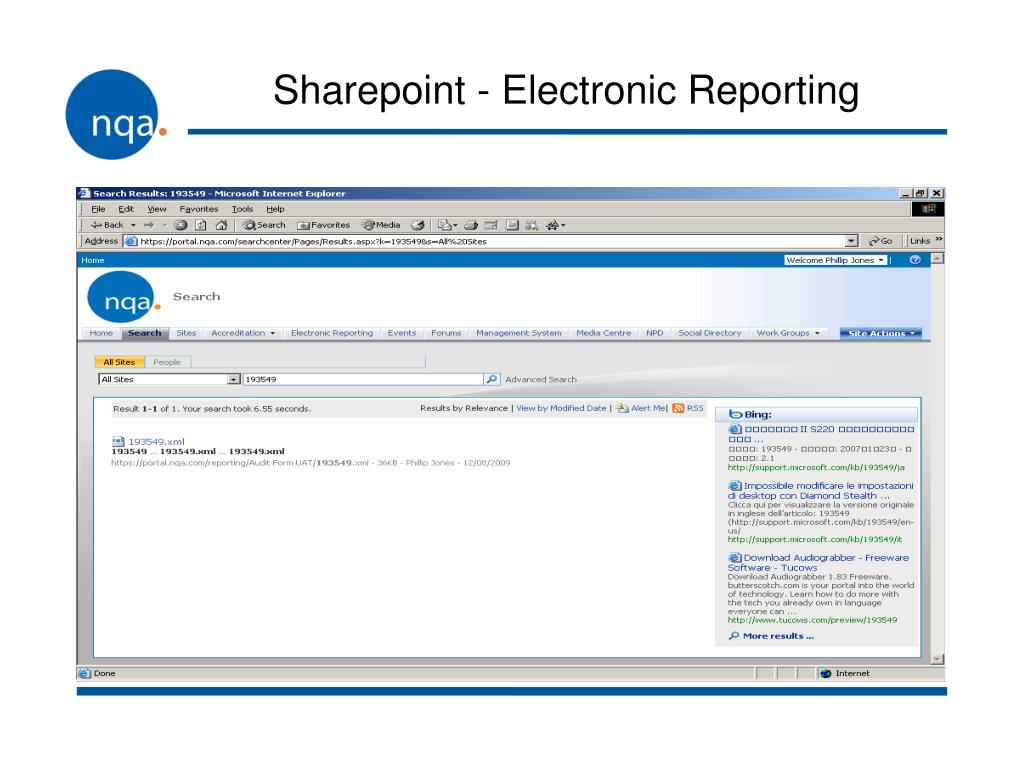Open the IE Search toolbar button
The height and width of the screenshot is (768, 1024).
[x=264, y=225]
